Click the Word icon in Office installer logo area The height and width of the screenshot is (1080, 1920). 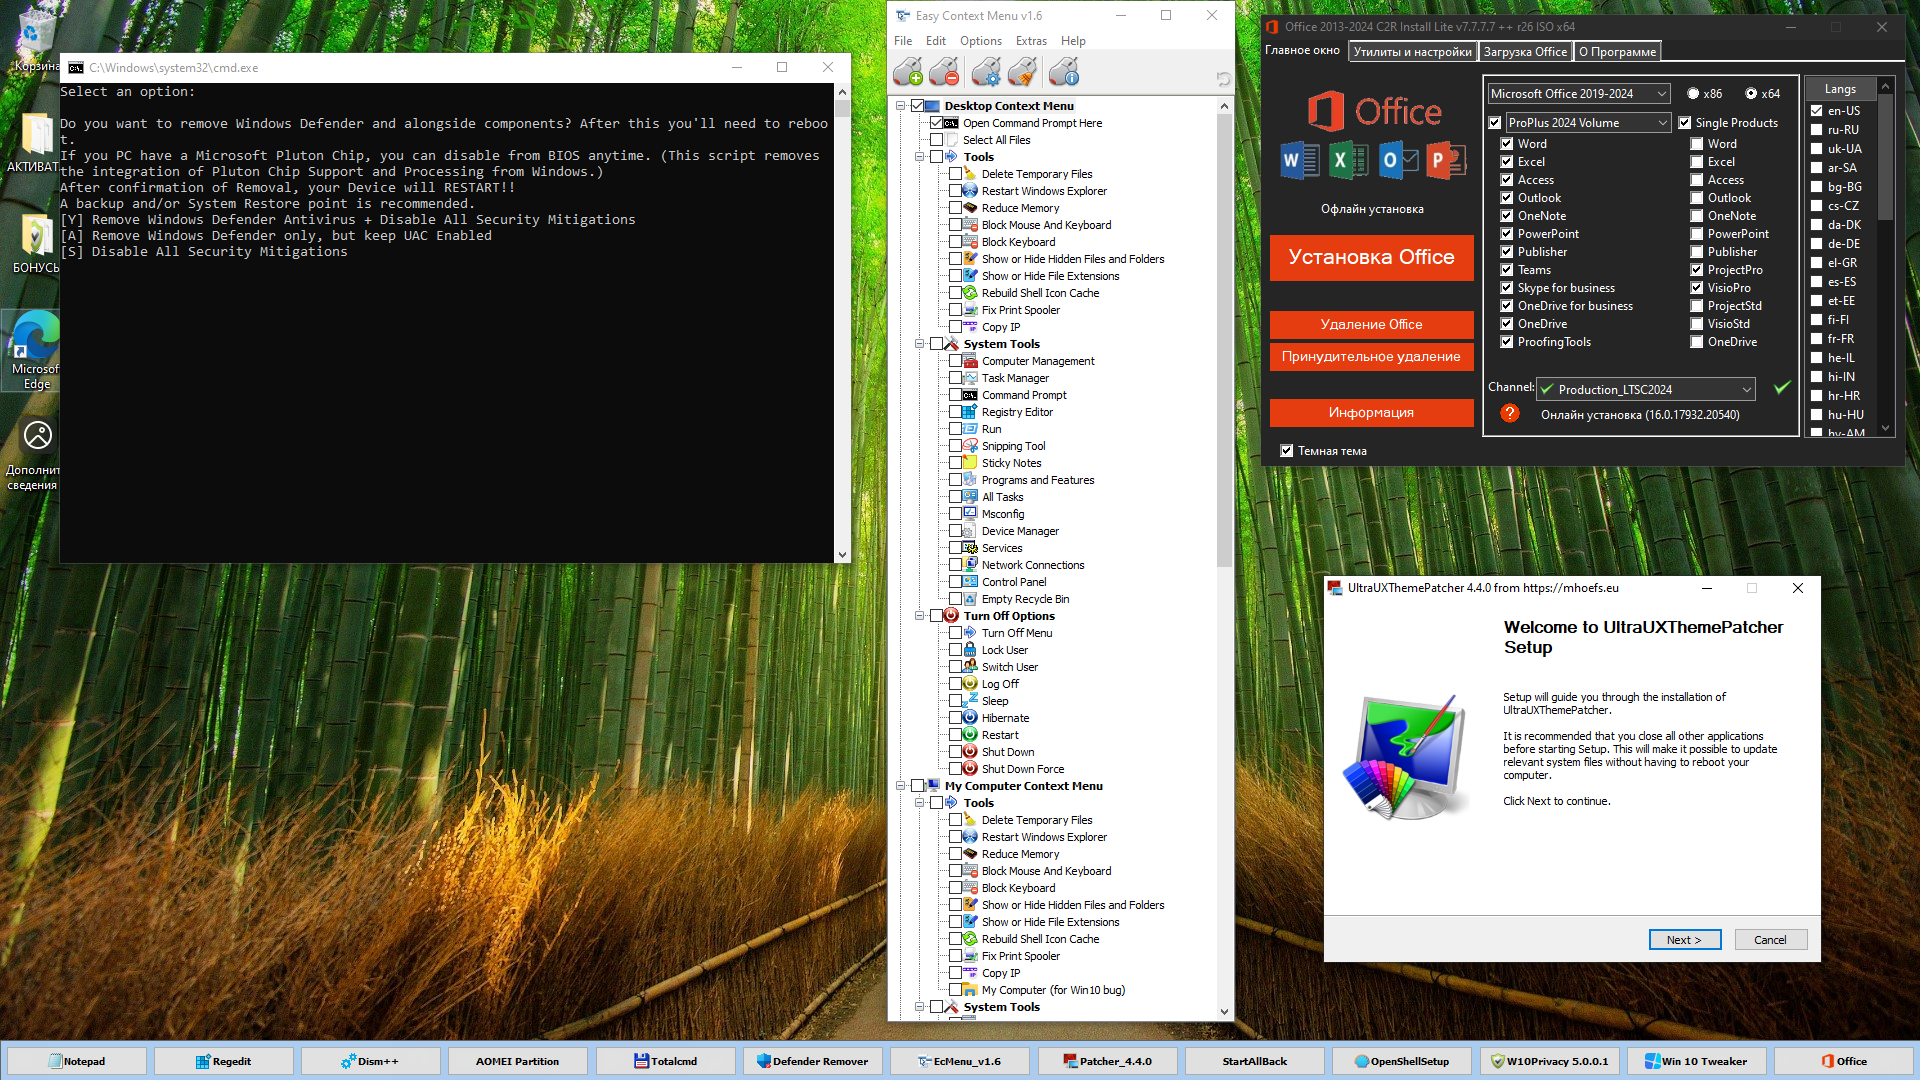[x=1300, y=160]
